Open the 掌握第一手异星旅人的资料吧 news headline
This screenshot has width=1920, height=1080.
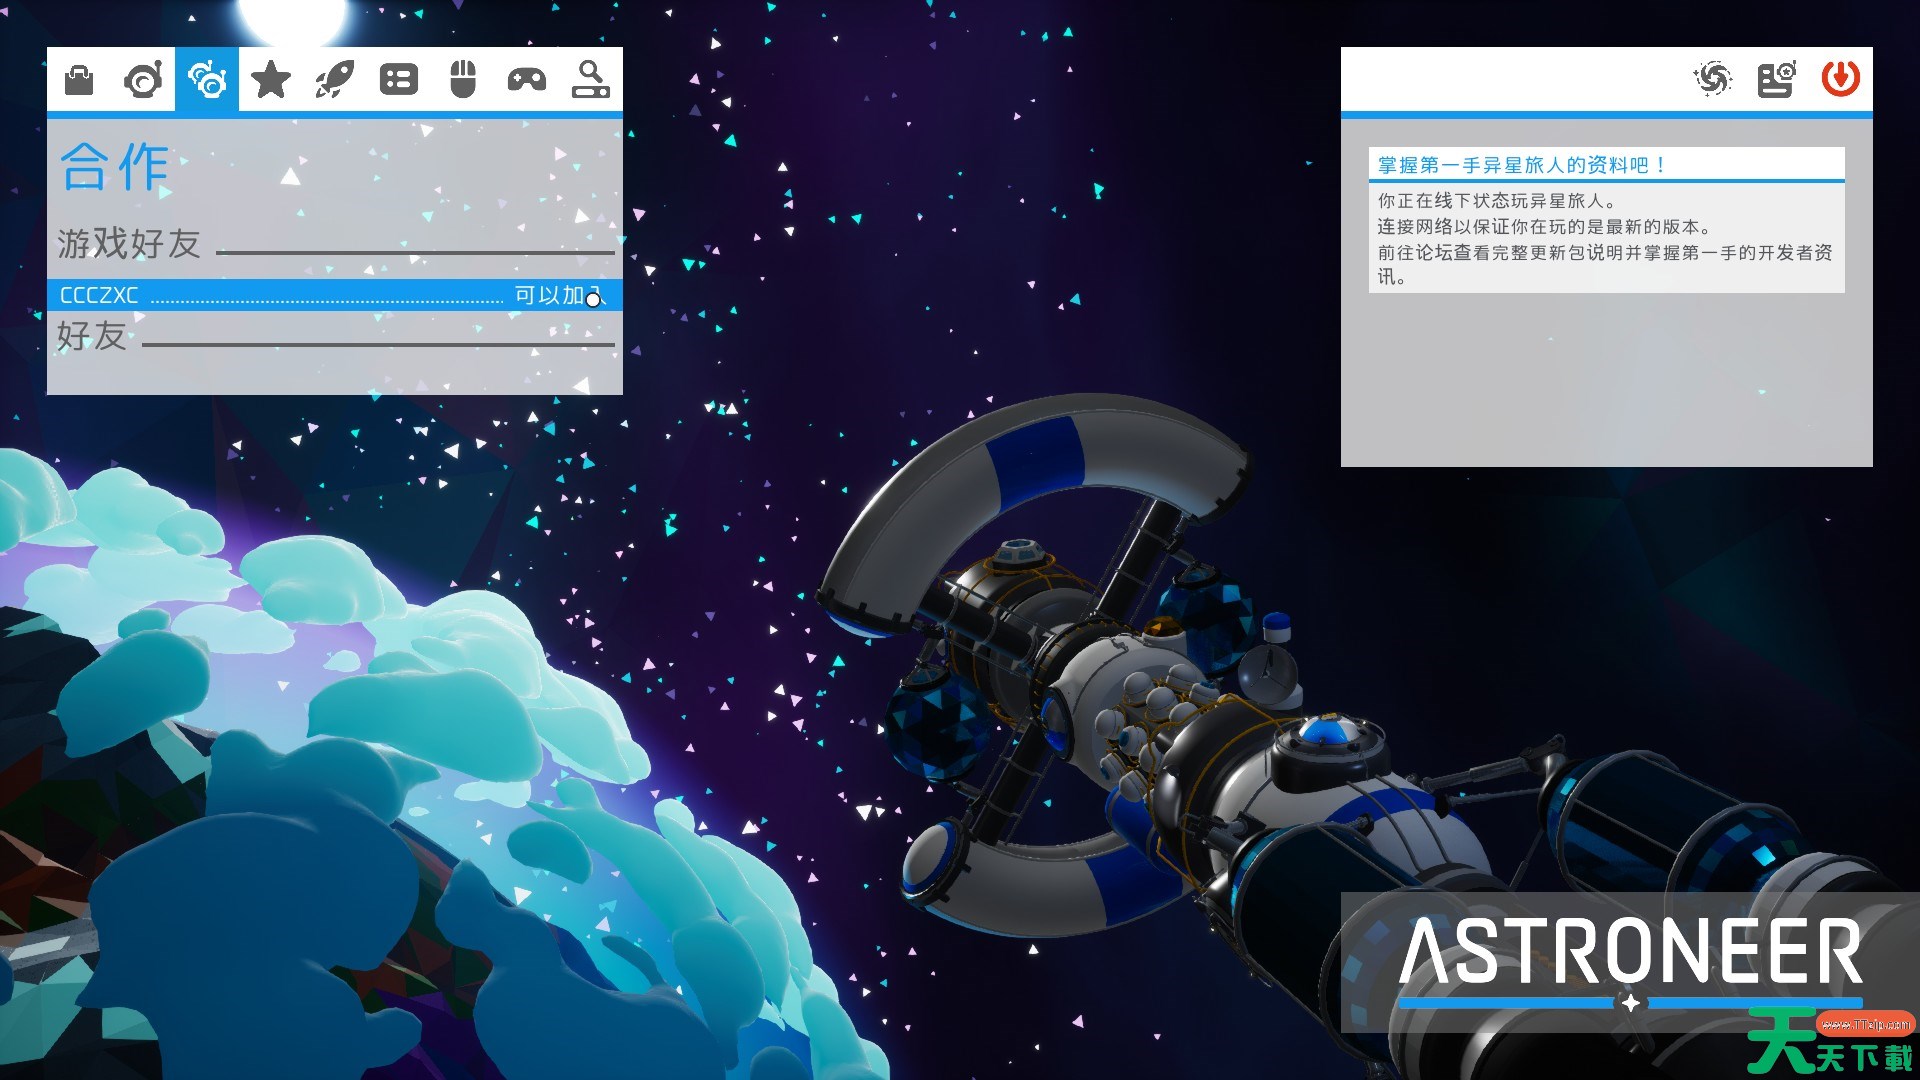tap(1521, 165)
